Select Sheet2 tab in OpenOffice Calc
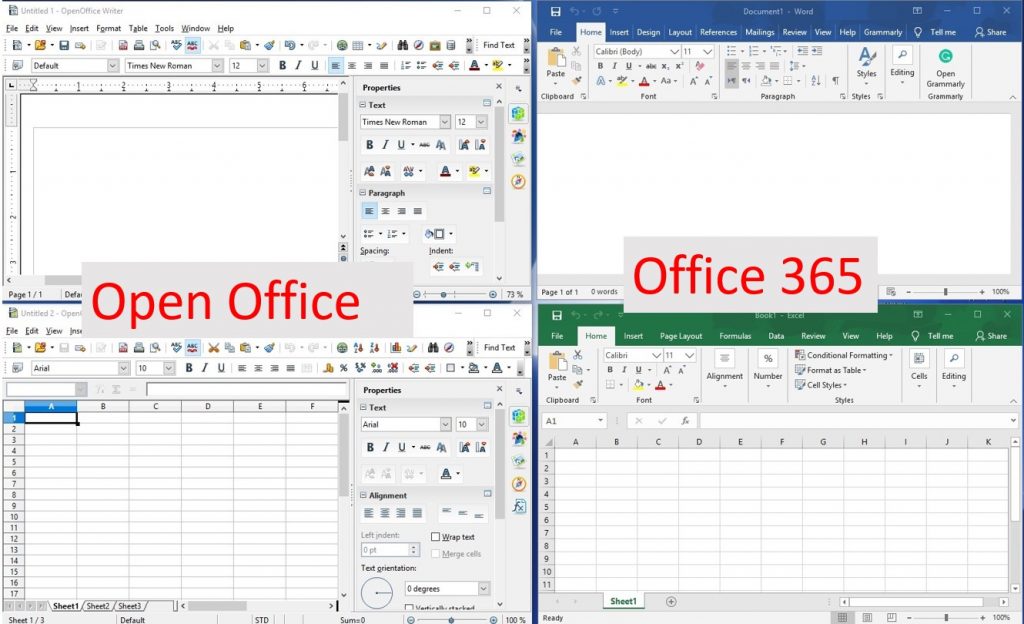 (x=98, y=606)
